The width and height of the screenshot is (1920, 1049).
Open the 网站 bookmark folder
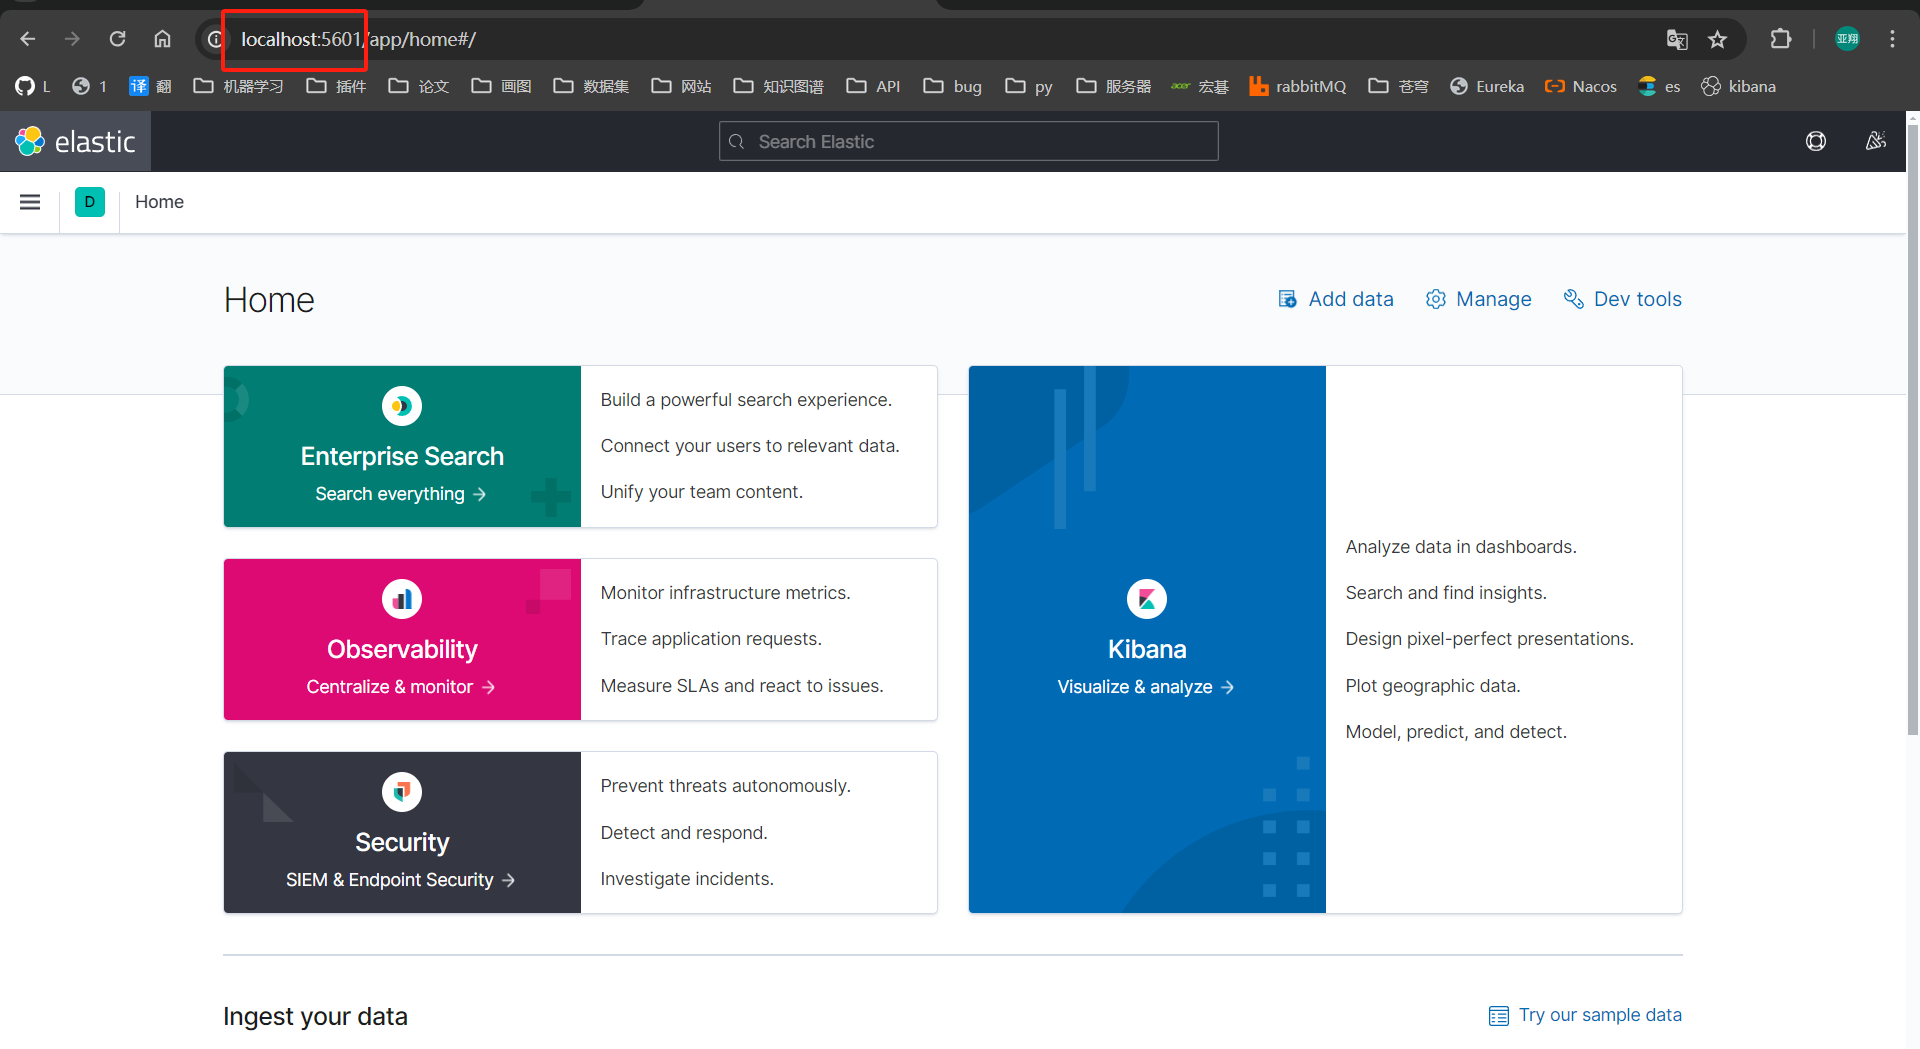(x=681, y=86)
